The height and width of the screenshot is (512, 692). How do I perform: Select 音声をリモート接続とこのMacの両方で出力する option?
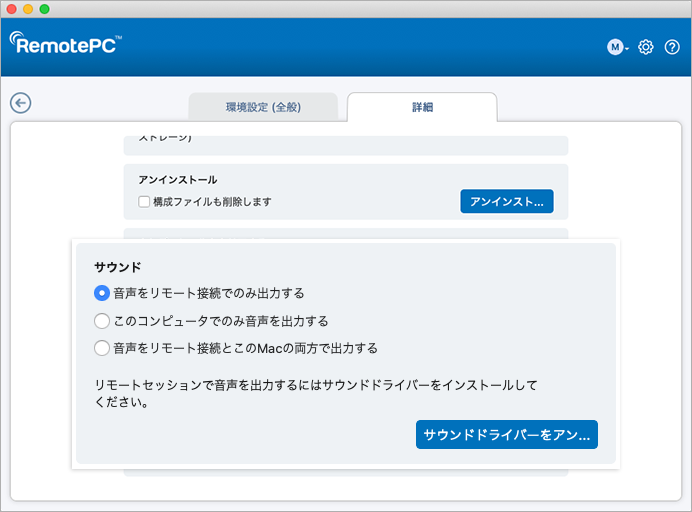(x=101, y=348)
